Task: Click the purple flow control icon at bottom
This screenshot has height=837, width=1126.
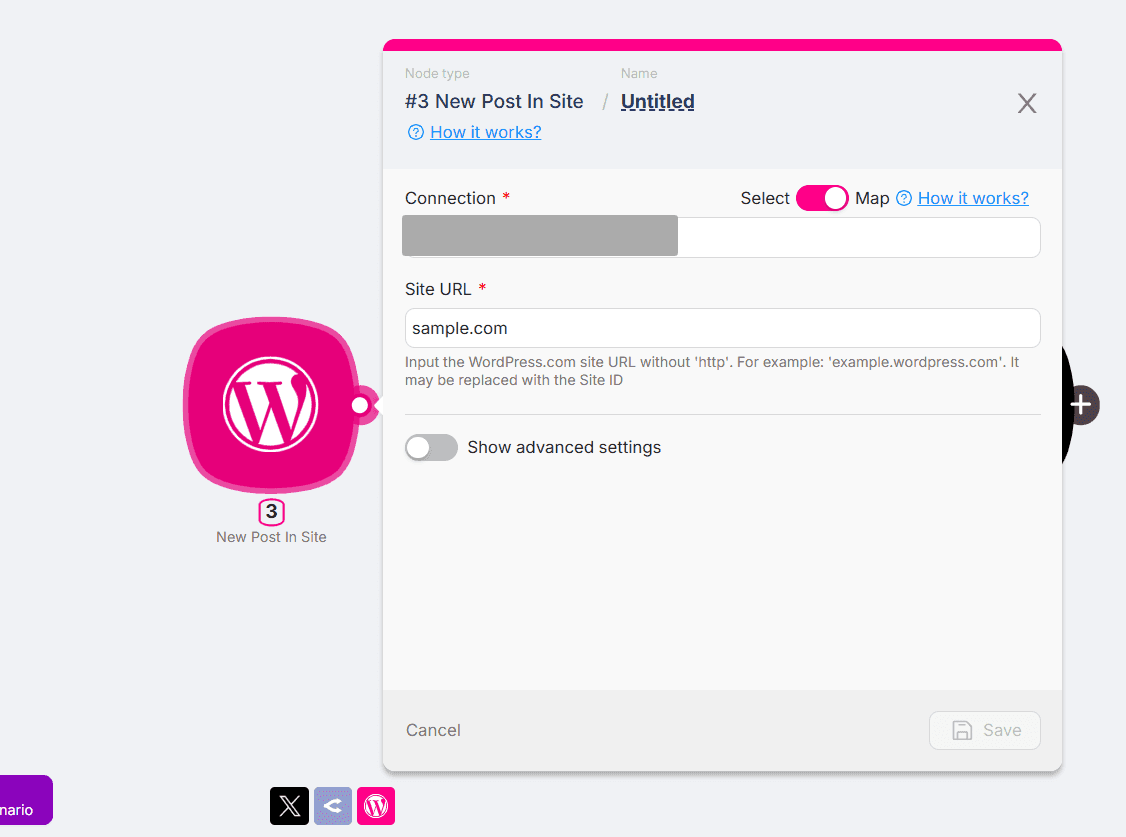Action: point(333,806)
